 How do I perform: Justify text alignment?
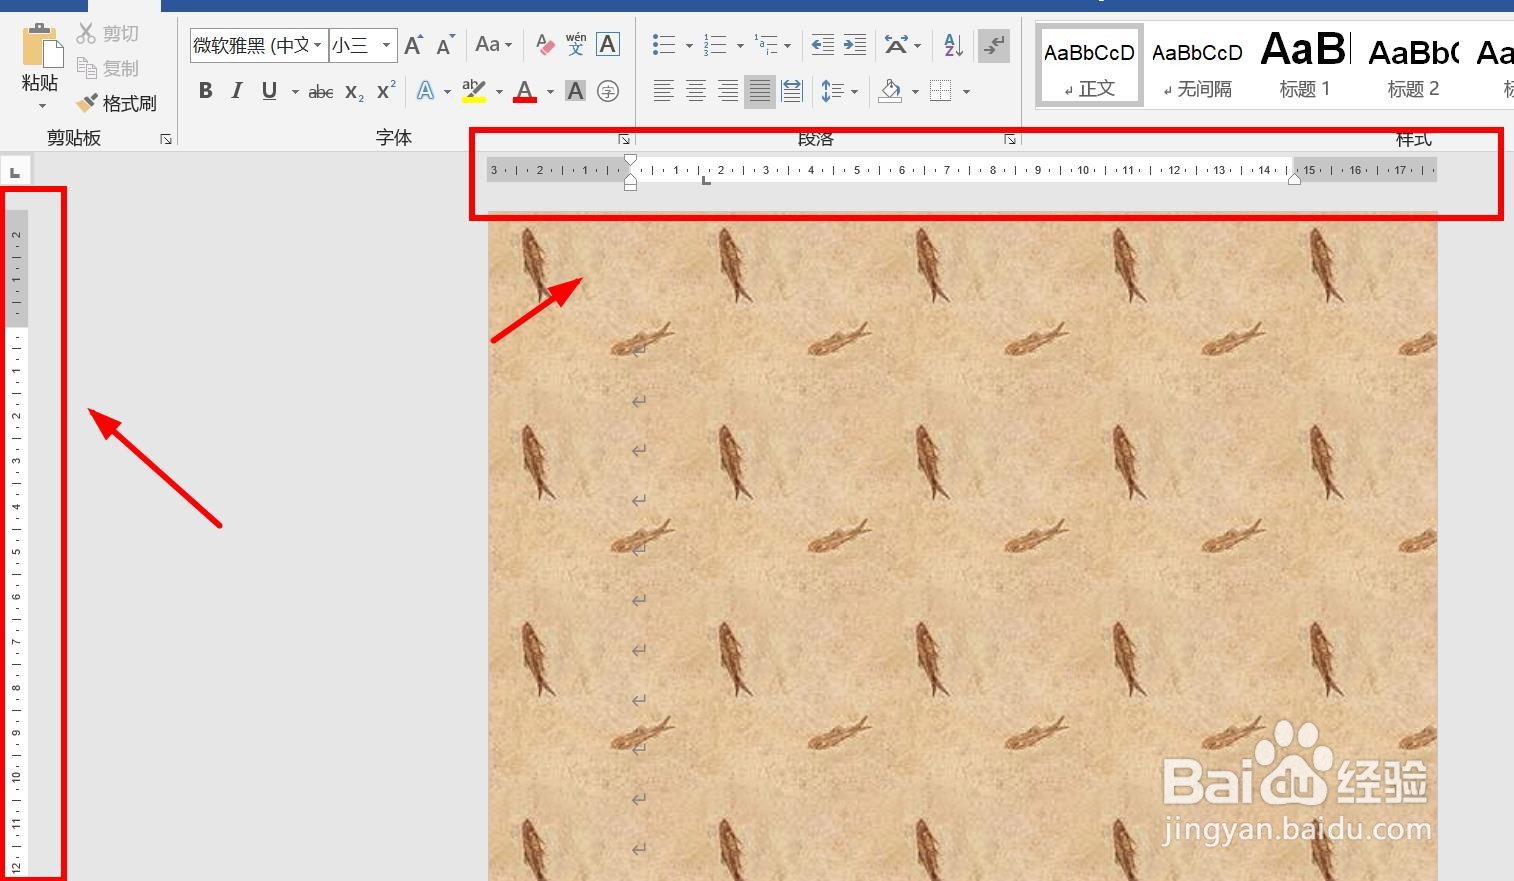coord(760,91)
